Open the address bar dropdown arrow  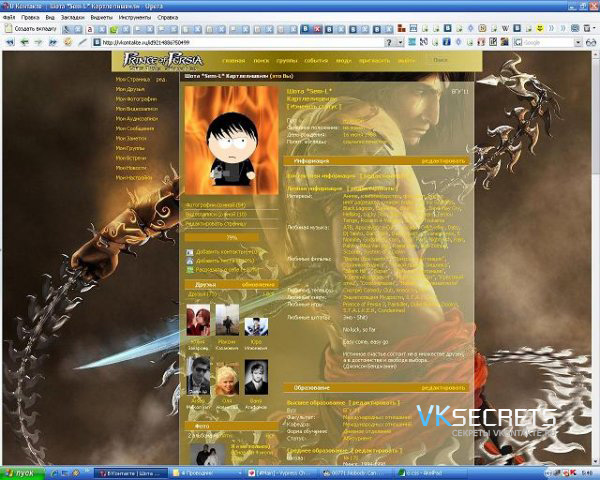(400, 42)
